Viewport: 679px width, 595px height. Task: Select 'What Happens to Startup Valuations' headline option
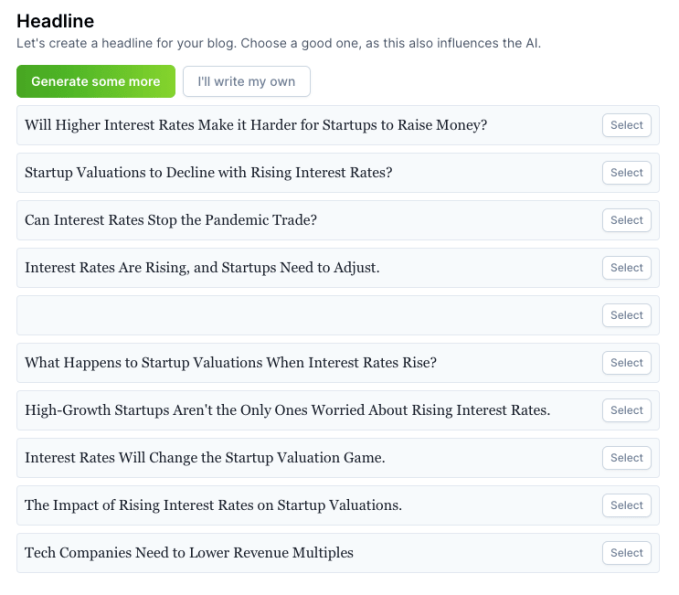point(626,363)
